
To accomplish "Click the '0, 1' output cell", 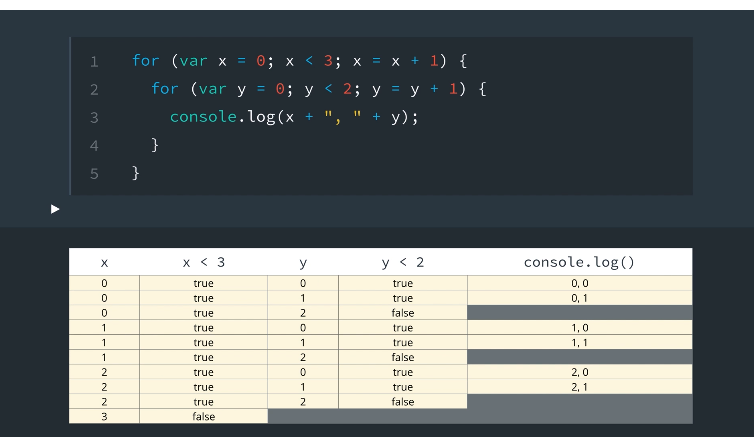I will [x=579, y=298].
